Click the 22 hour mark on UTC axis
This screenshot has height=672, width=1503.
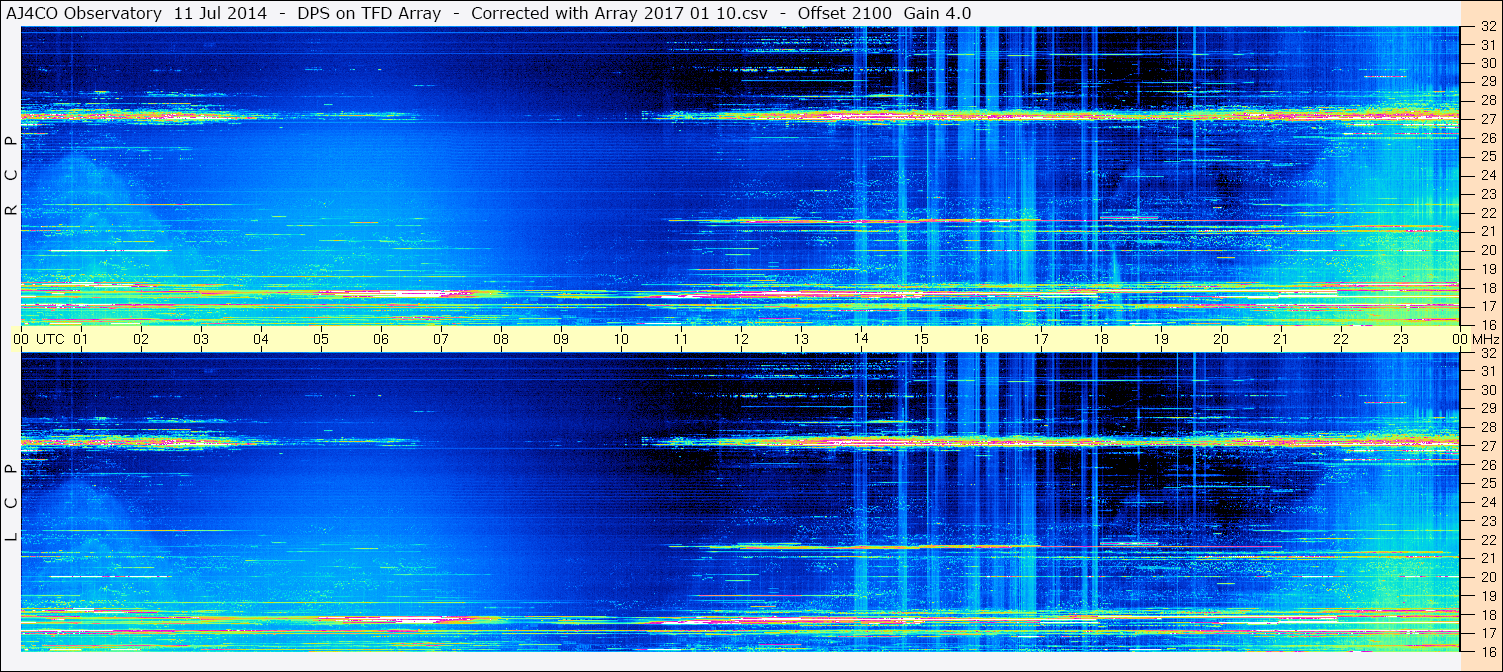(1341, 339)
